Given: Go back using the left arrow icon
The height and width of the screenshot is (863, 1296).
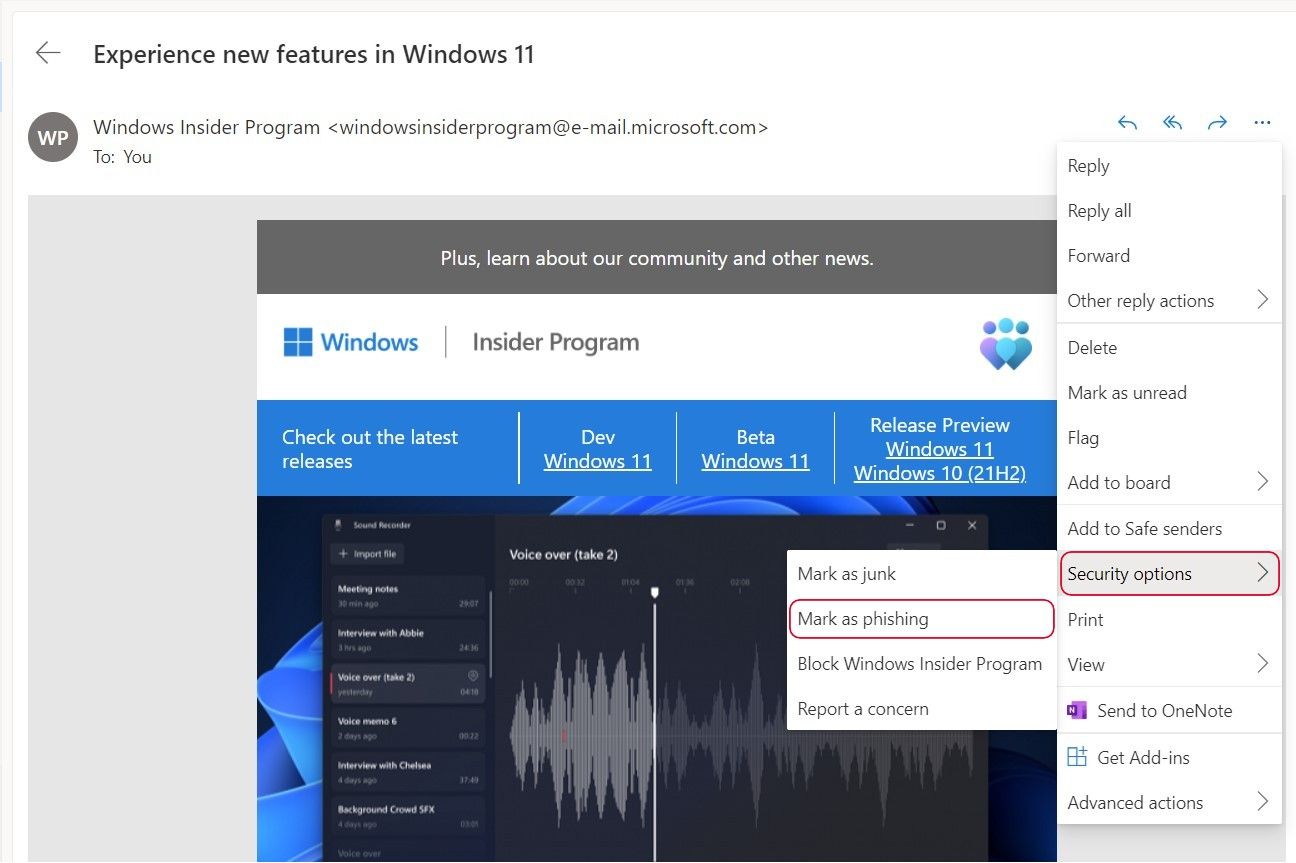Looking at the screenshot, I should point(48,53).
